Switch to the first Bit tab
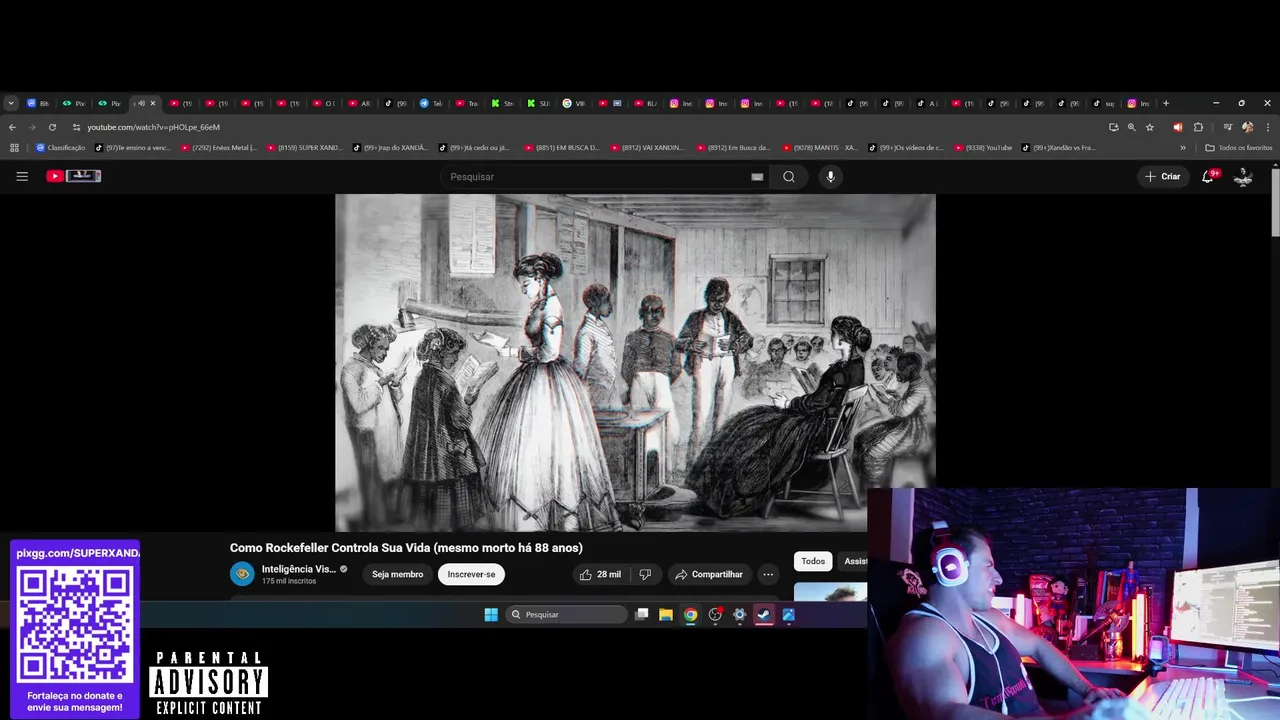The image size is (1280, 720). [38, 103]
